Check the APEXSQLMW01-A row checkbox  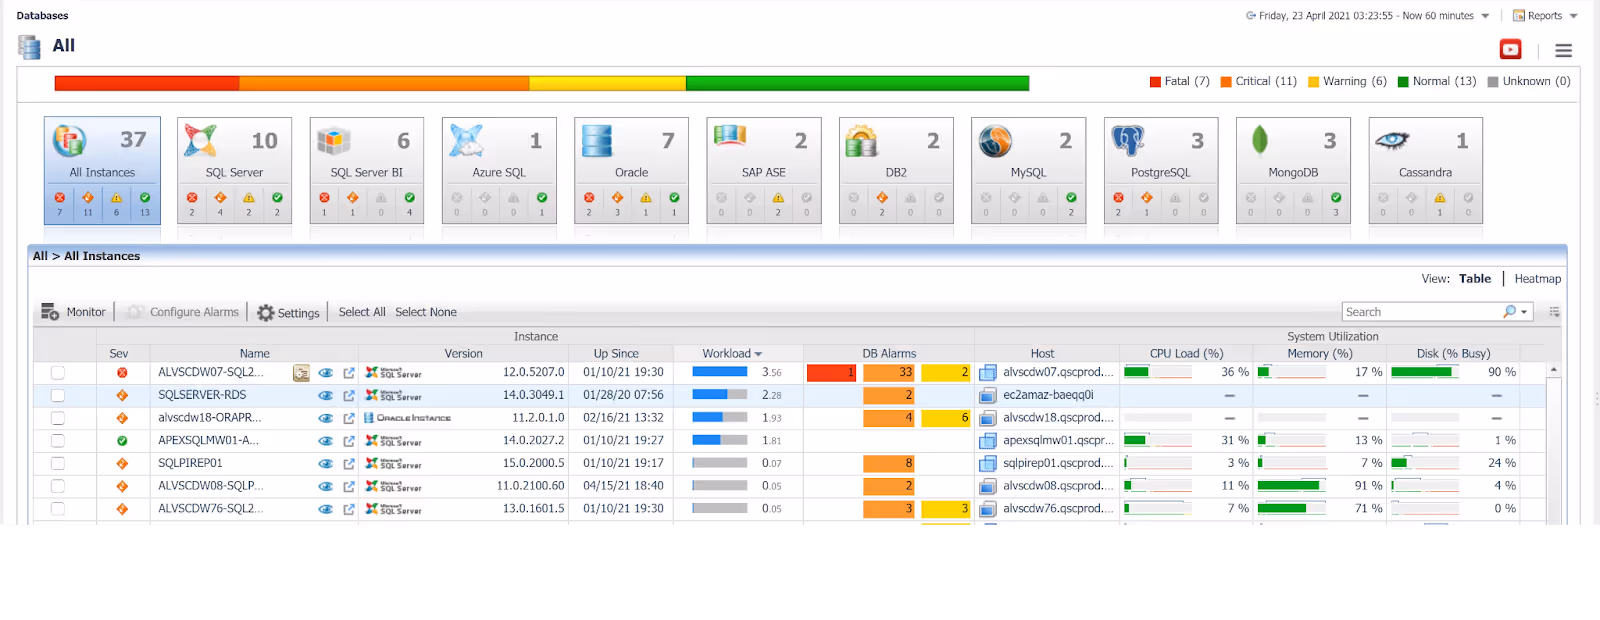pyautogui.click(x=58, y=441)
